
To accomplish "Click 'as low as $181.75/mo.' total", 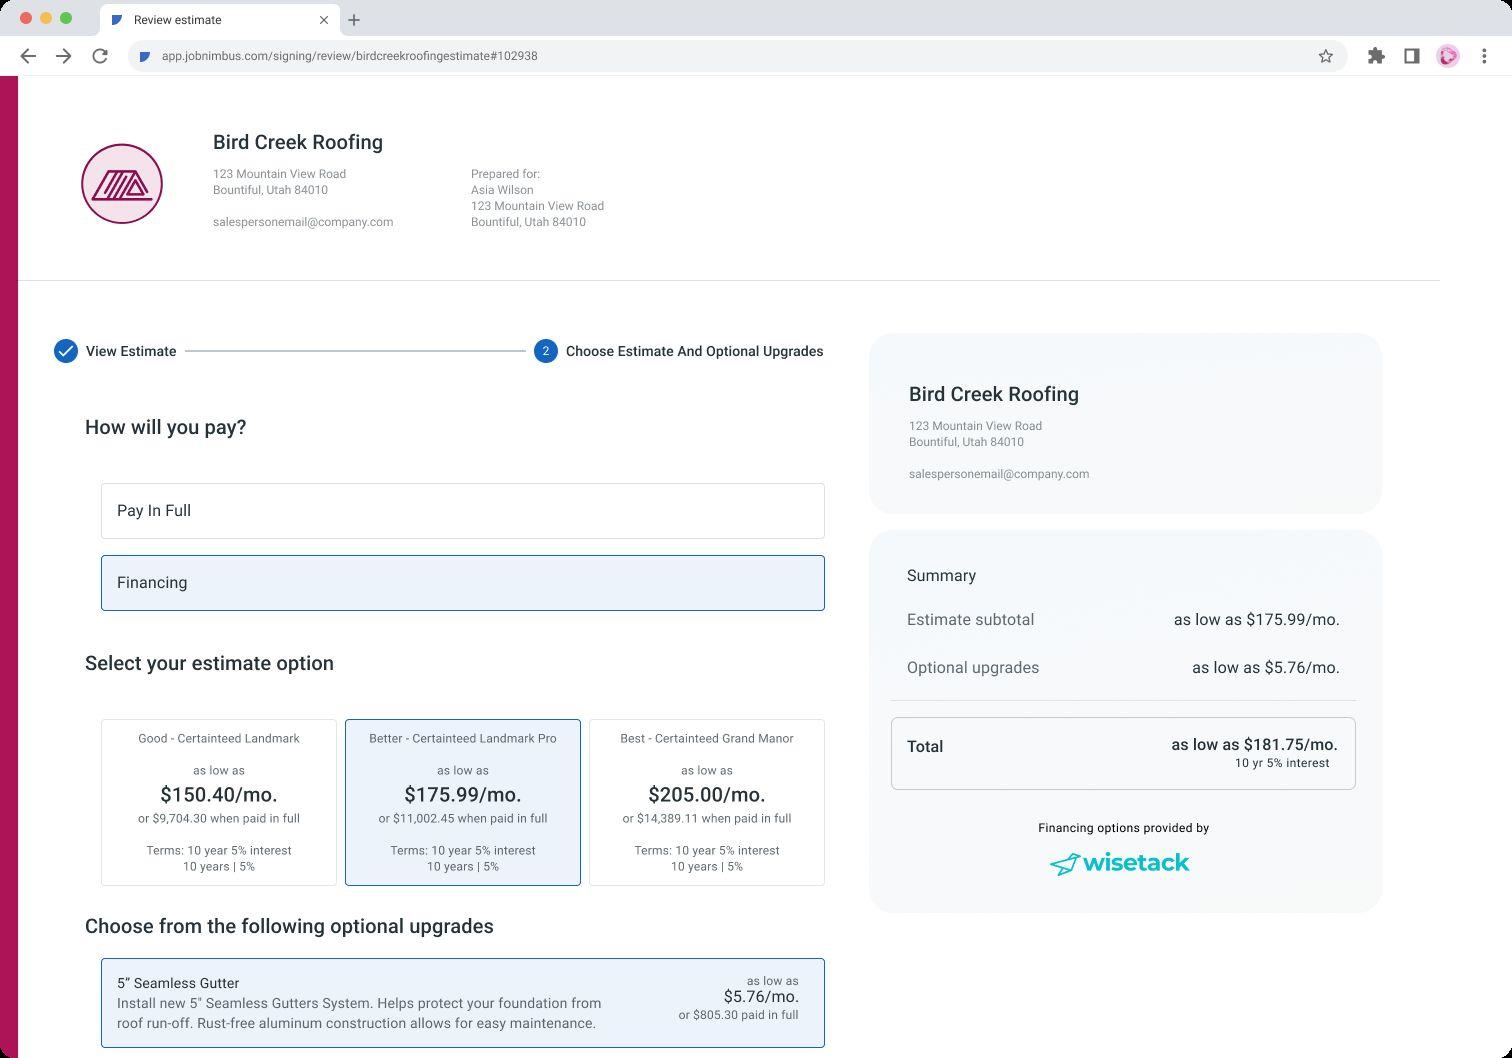I will [x=1255, y=745].
